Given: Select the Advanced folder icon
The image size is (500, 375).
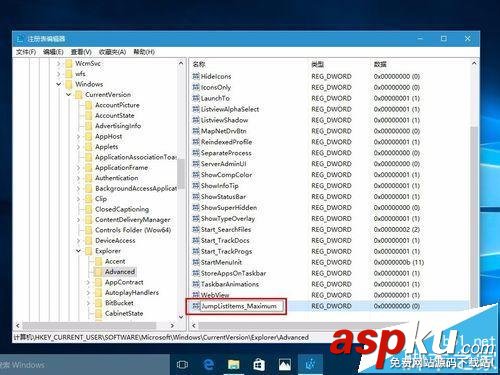Looking at the screenshot, I should click(x=98, y=272).
